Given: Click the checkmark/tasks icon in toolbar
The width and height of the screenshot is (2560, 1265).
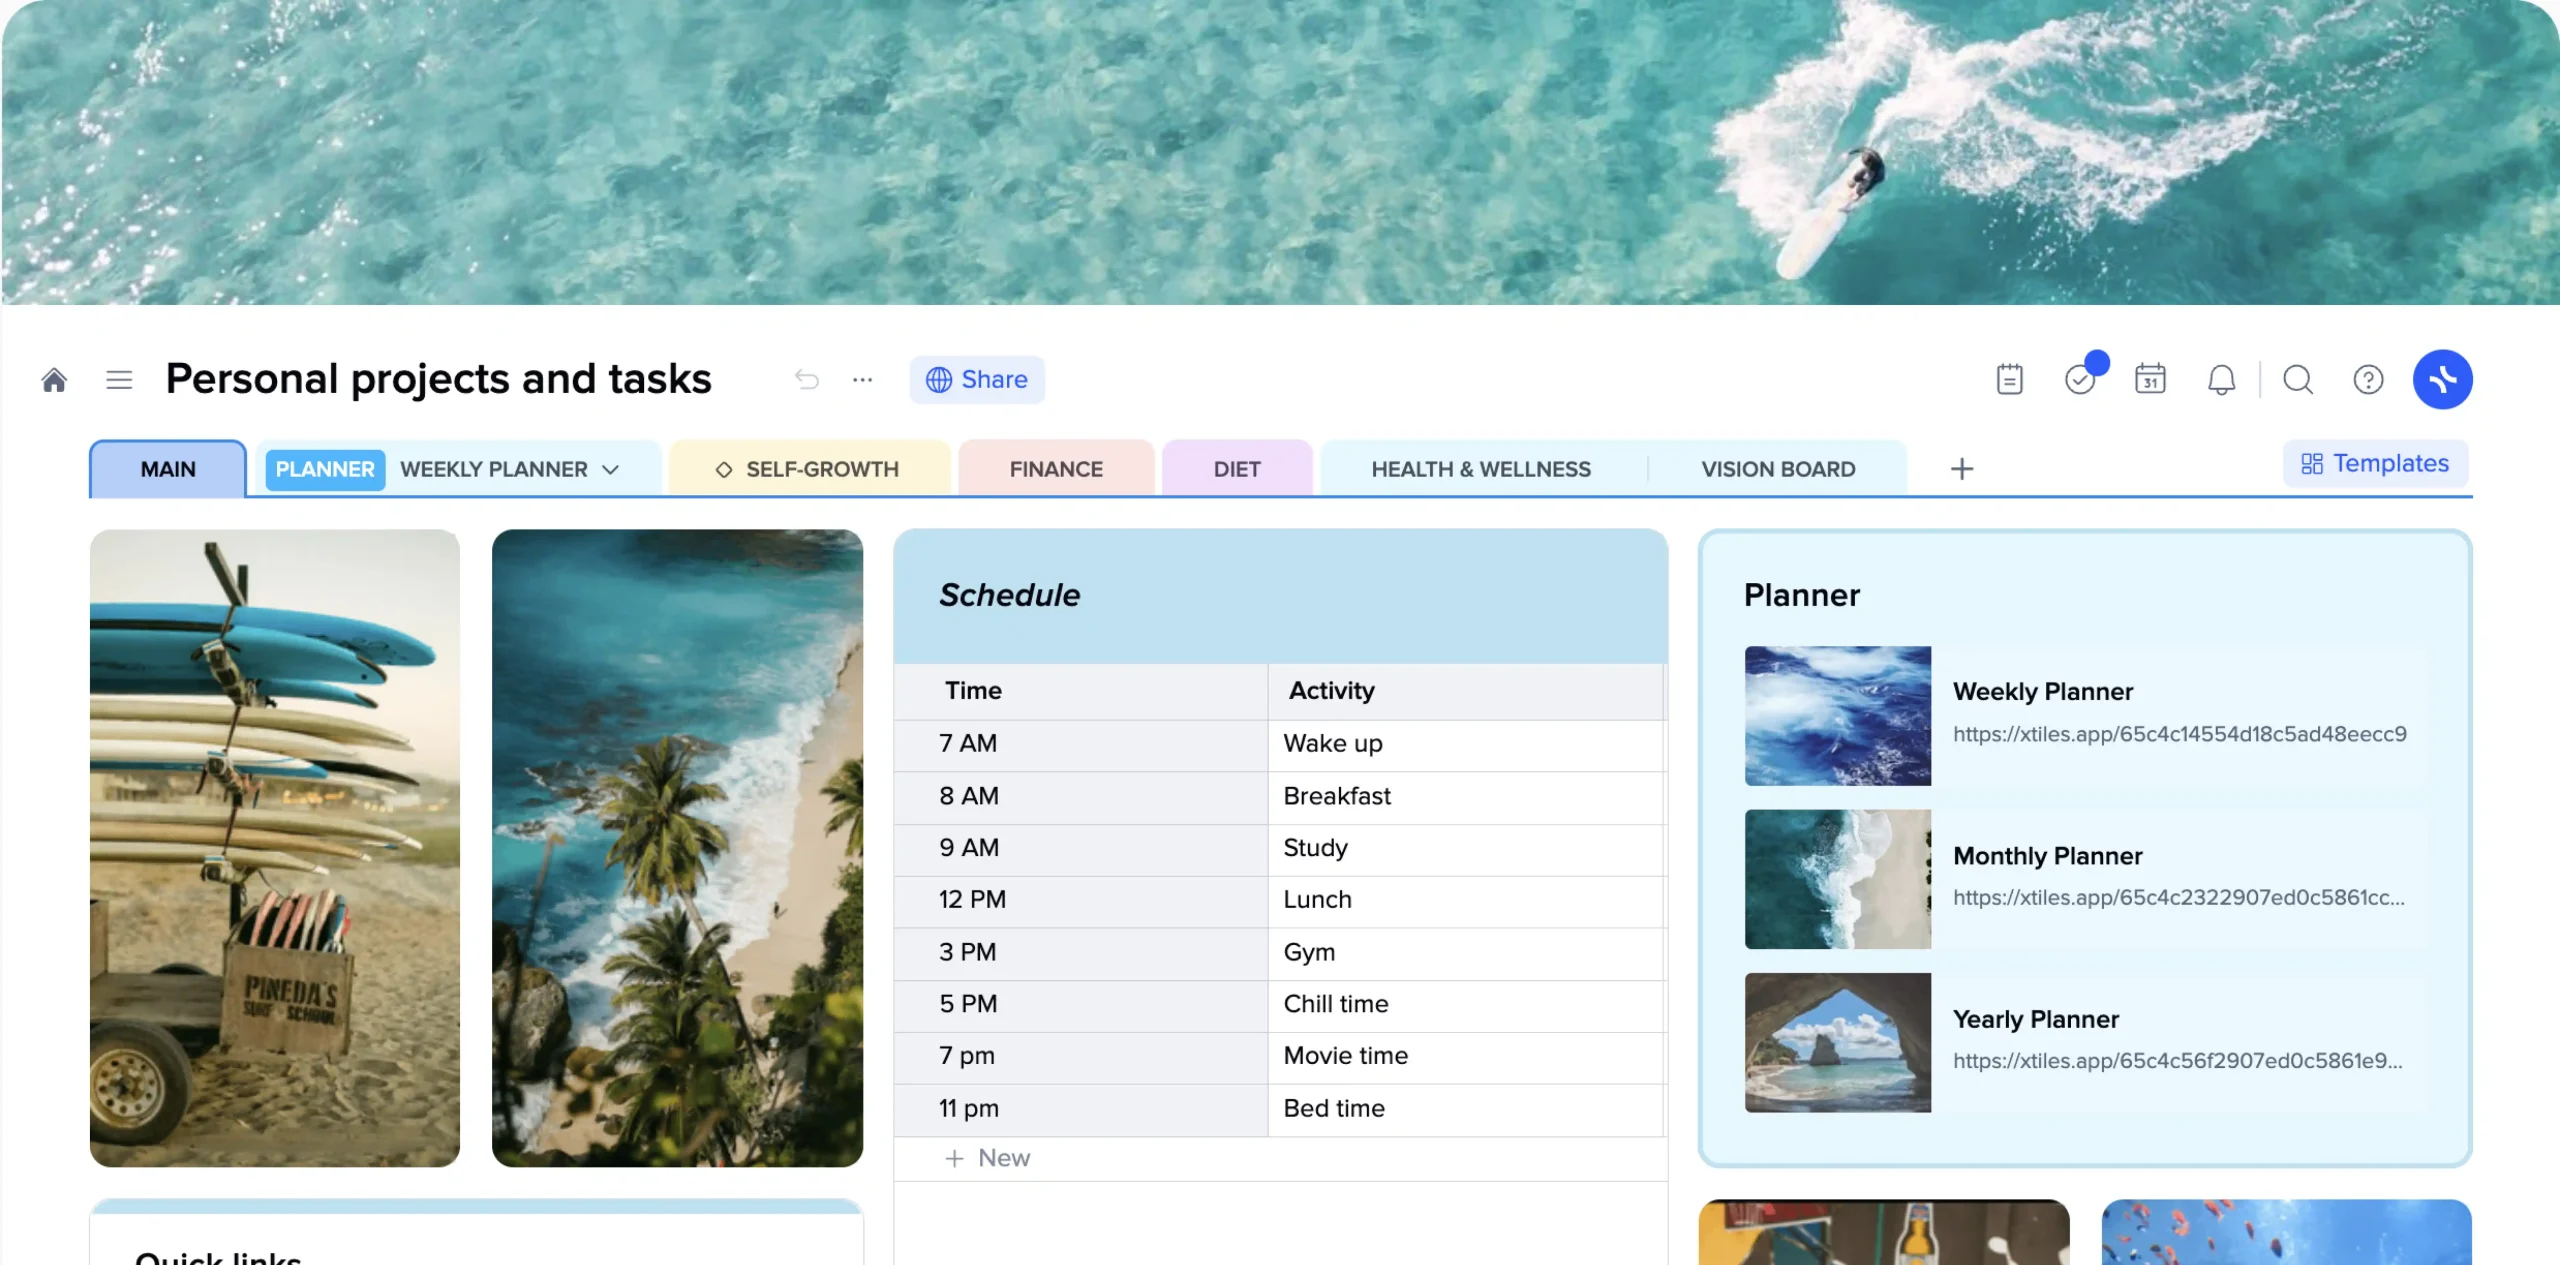Looking at the screenshot, I should pyautogui.click(x=2080, y=379).
